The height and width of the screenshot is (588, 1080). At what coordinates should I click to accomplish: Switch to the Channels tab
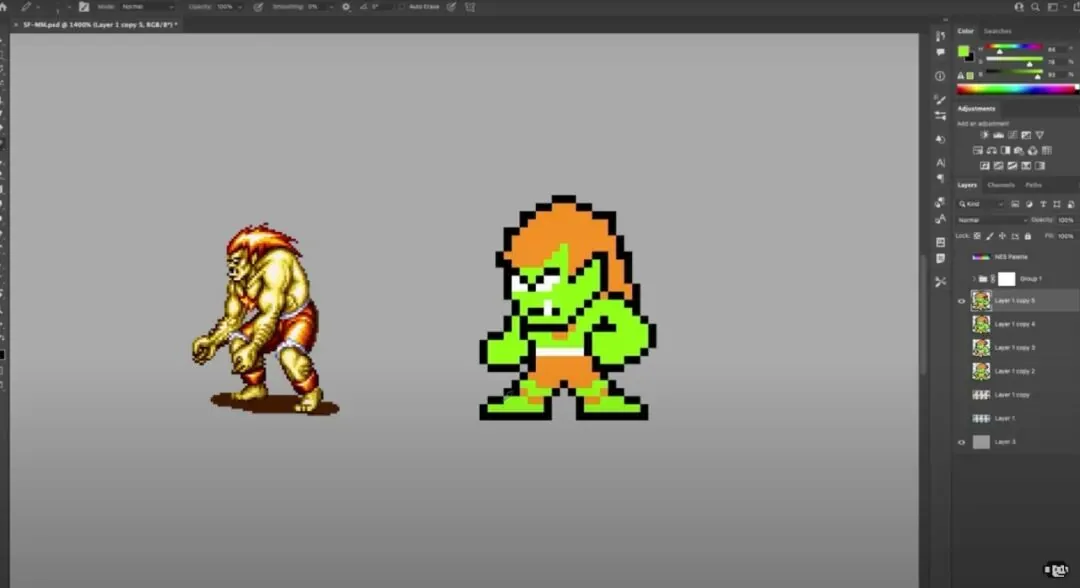(1001, 185)
